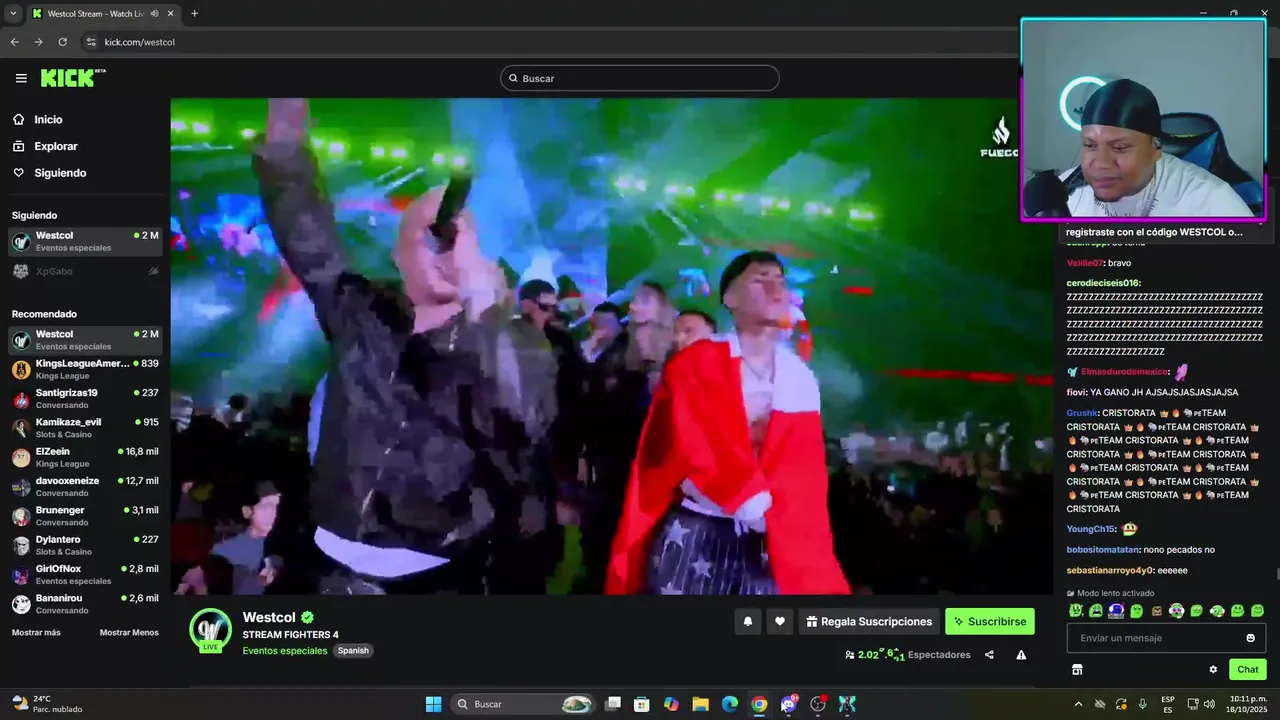Click the taskbar Buscar search box
The height and width of the screenshot is (720, 1280).
pyautogui.click(x=523, y=704)
